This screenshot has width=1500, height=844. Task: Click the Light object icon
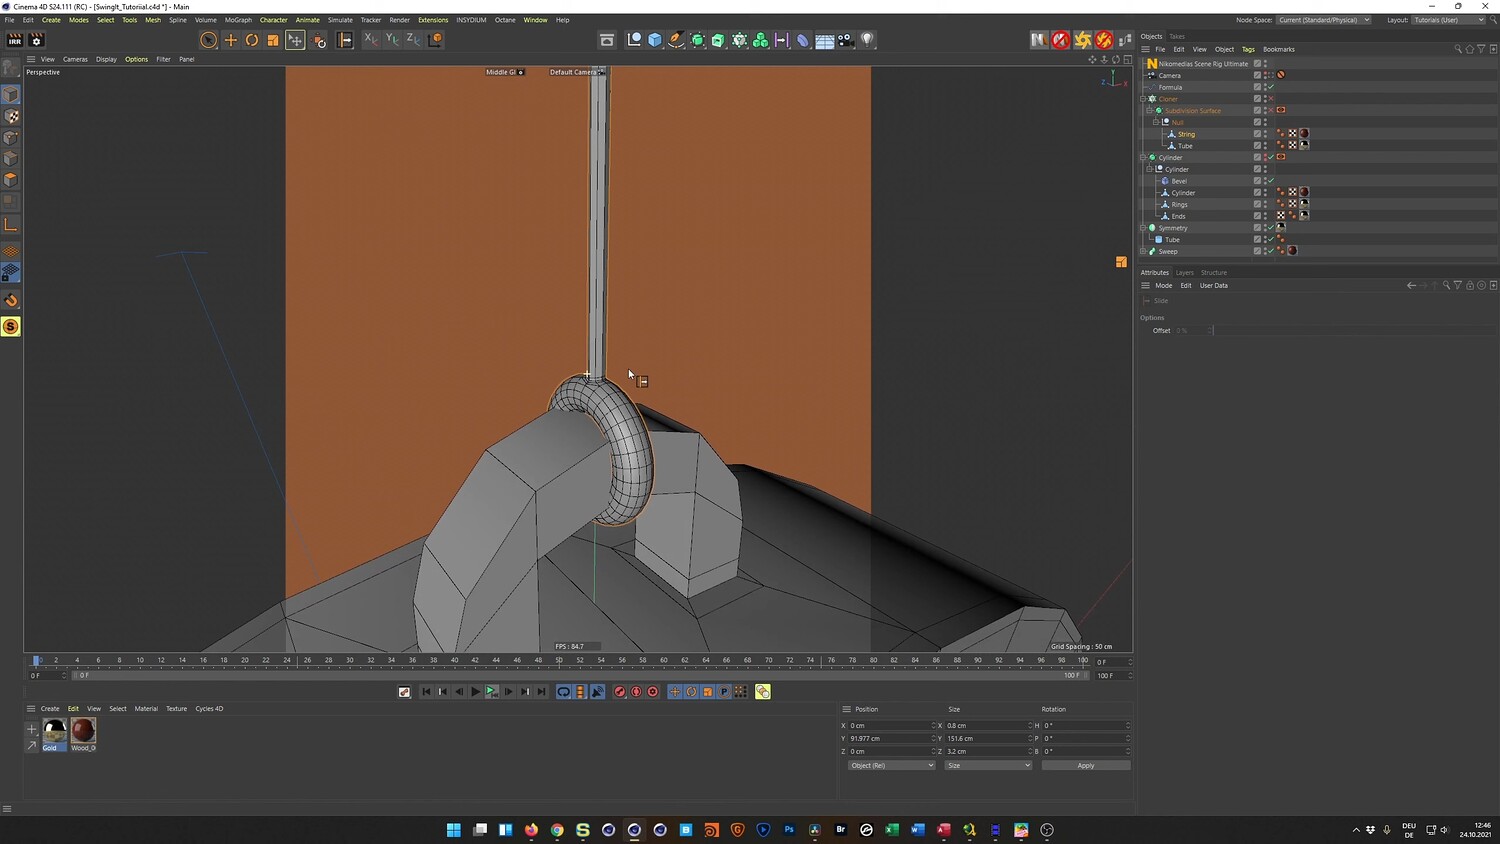point(867,40)
